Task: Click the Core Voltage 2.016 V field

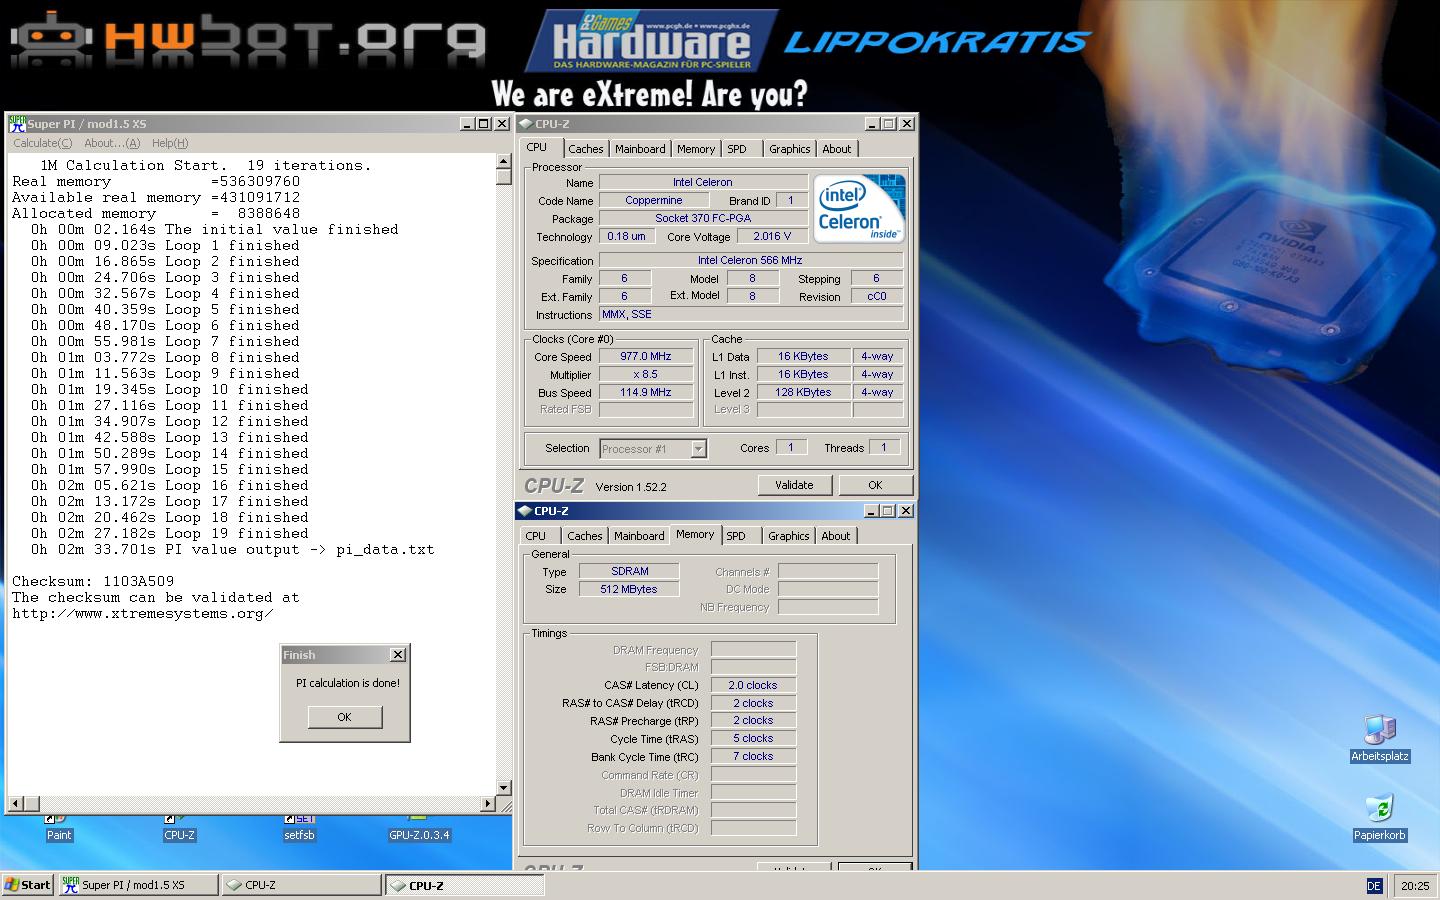Action: [x=772, y=236]
